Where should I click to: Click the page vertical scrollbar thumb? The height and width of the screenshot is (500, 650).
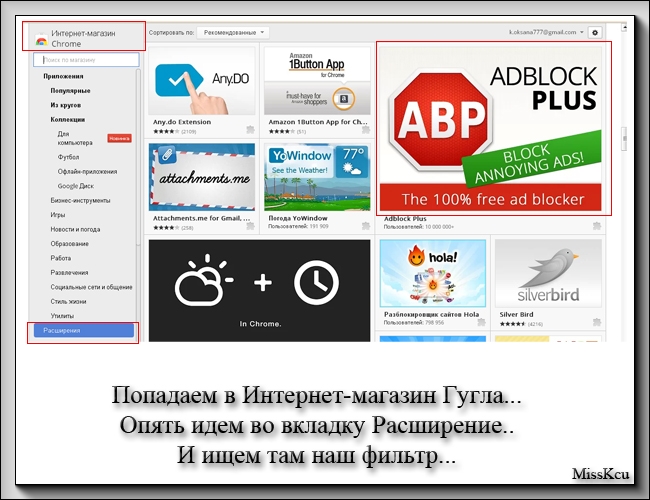(624, 137)
